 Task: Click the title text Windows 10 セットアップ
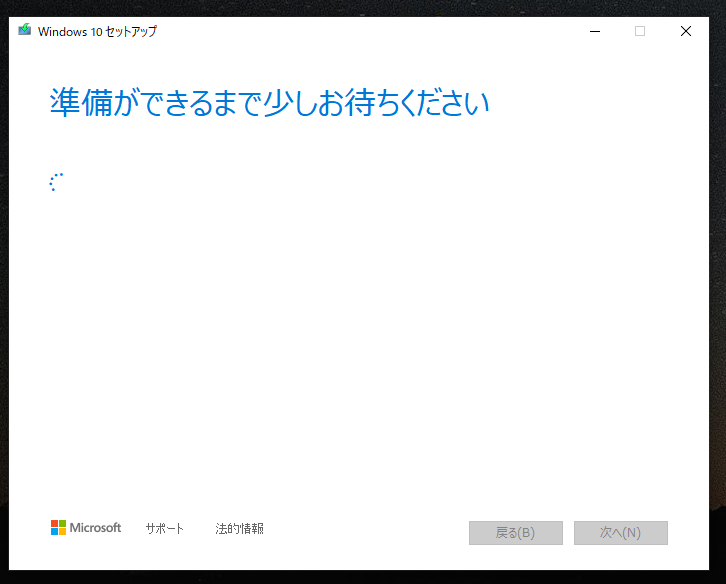97,31
